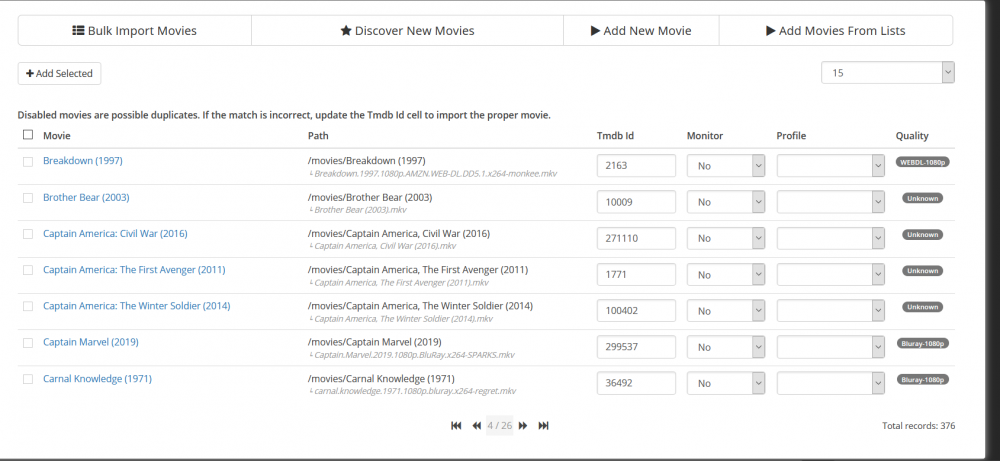
Task: Open the Breakdown (1997) movie link
Action: pyautogui.click(x=83, y=161)
